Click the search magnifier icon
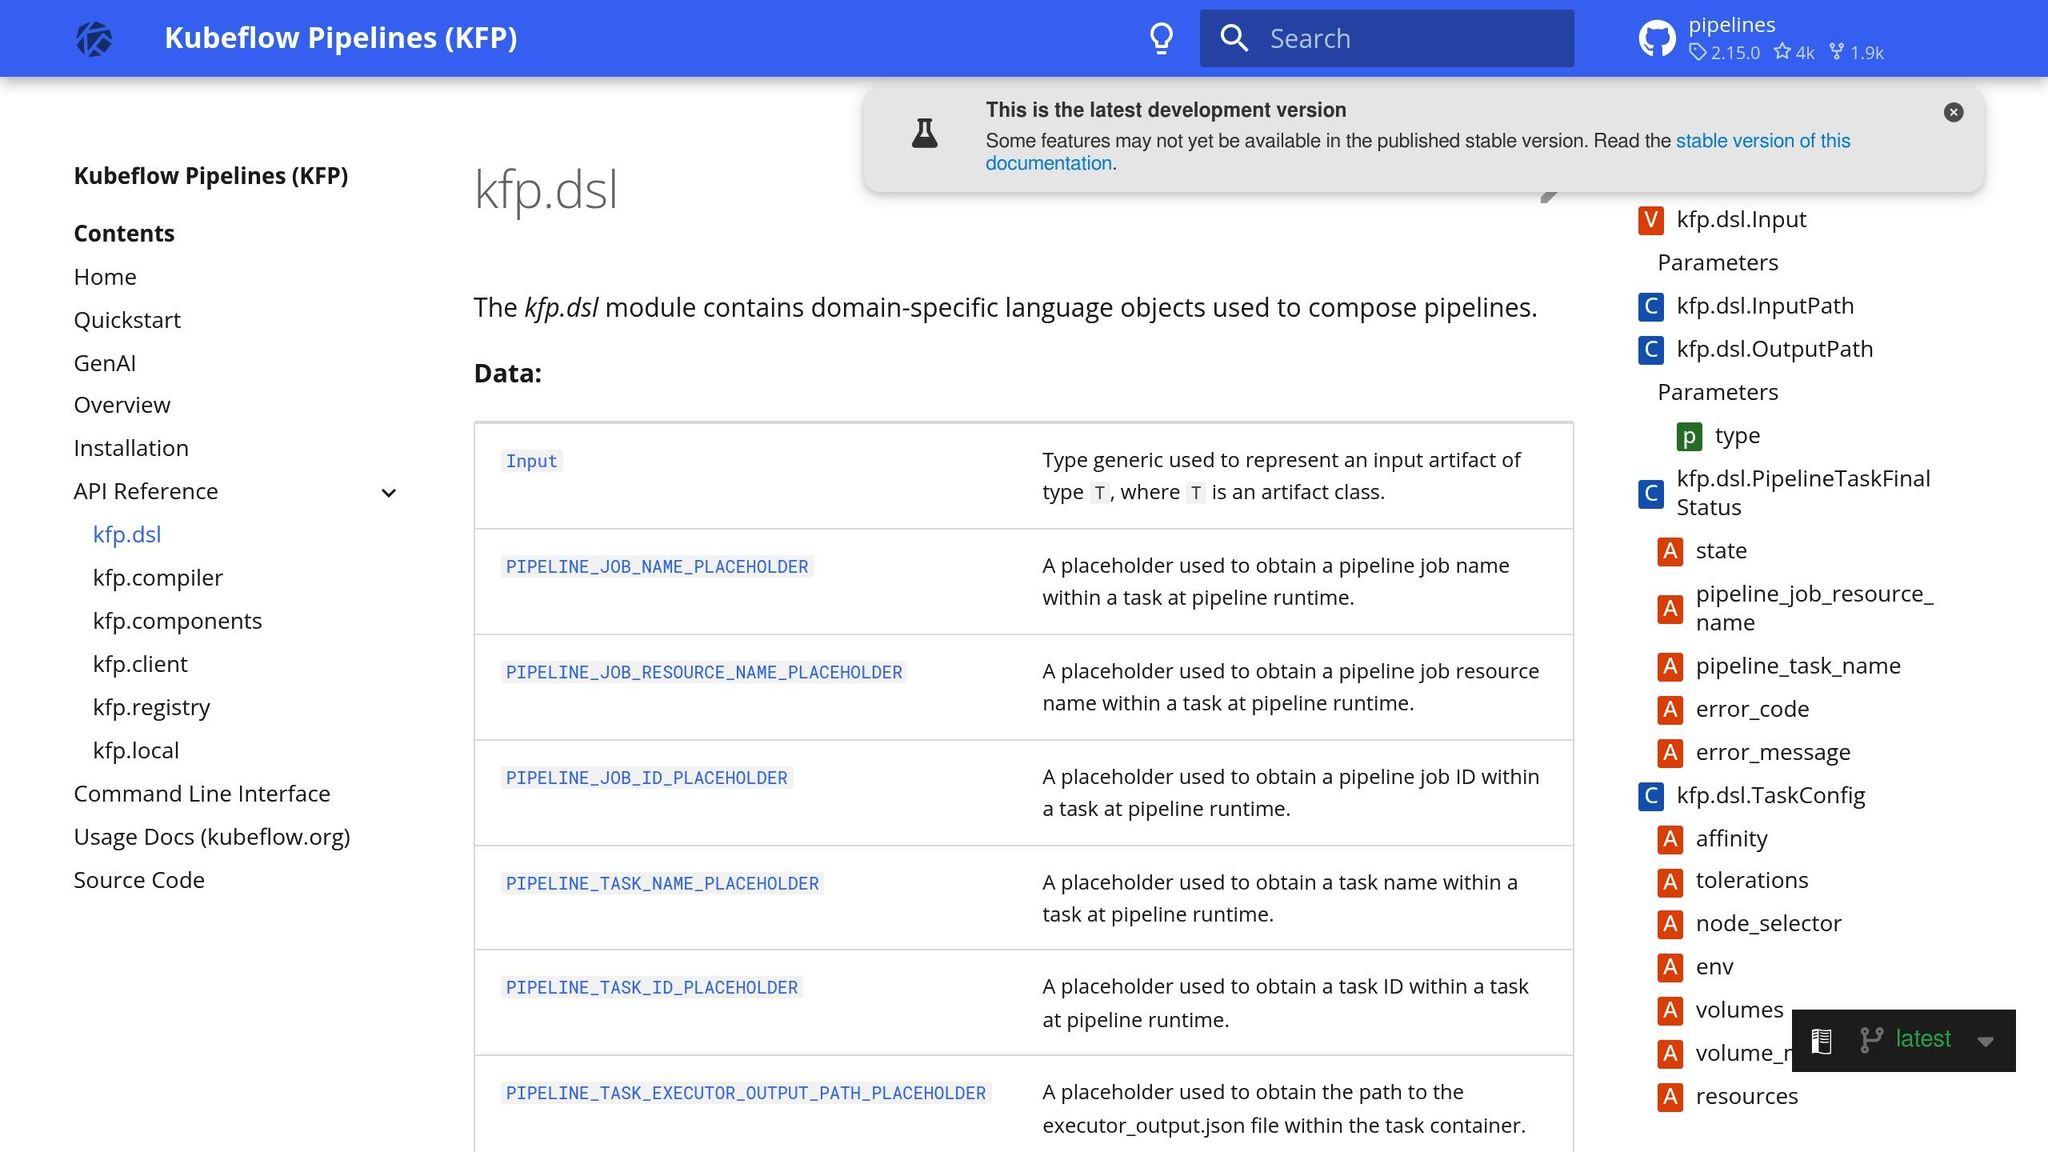The height and width of the screenshot is (1152, 2048). coord(1235,37)
